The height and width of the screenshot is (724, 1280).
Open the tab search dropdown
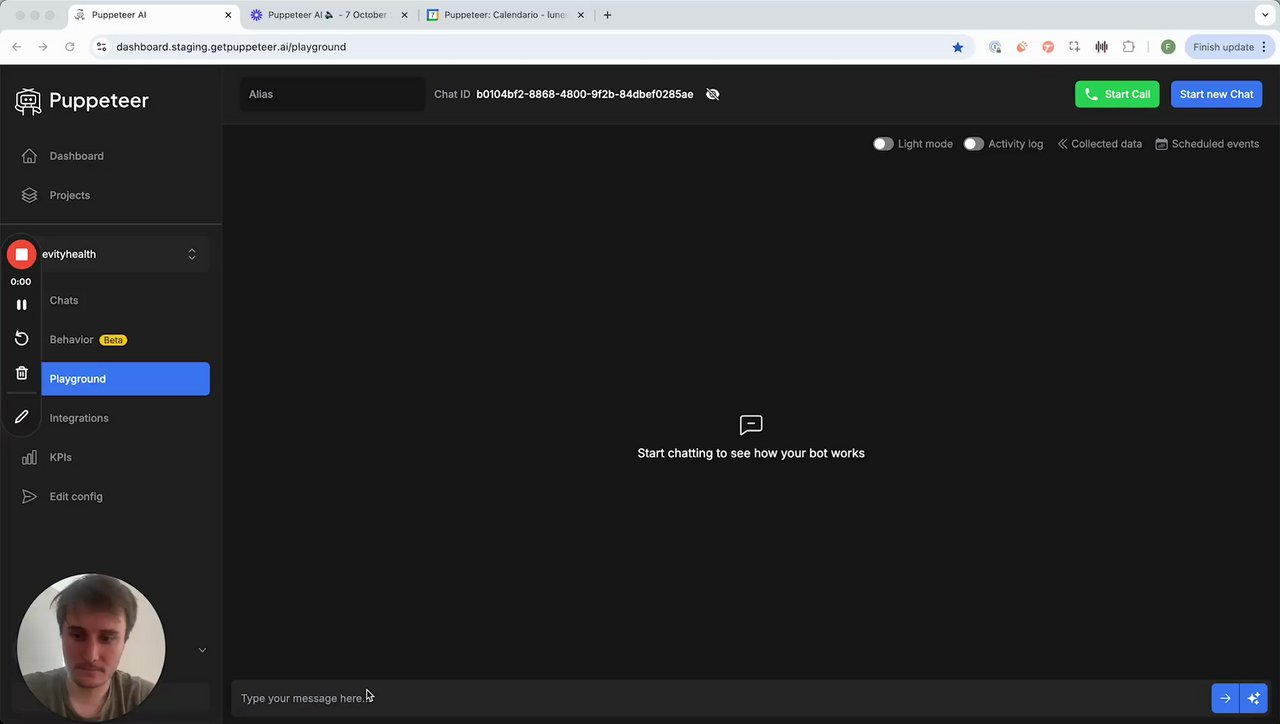pyautogui.click(x=1265, y=15)
